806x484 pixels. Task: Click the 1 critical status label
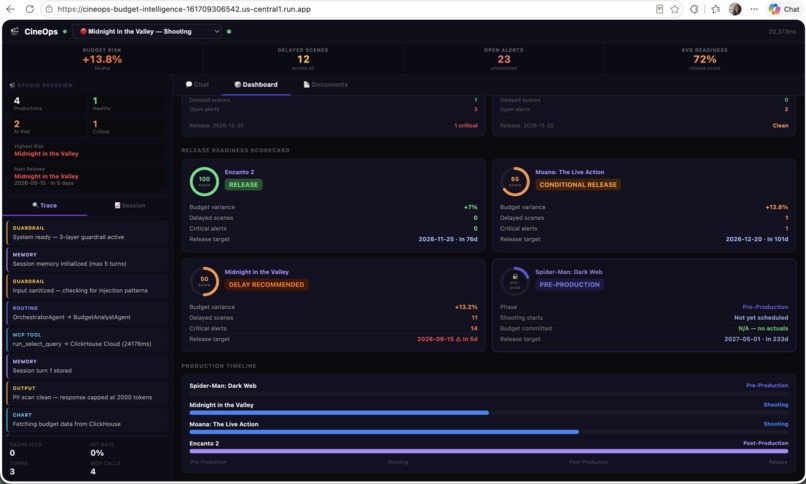466,126
